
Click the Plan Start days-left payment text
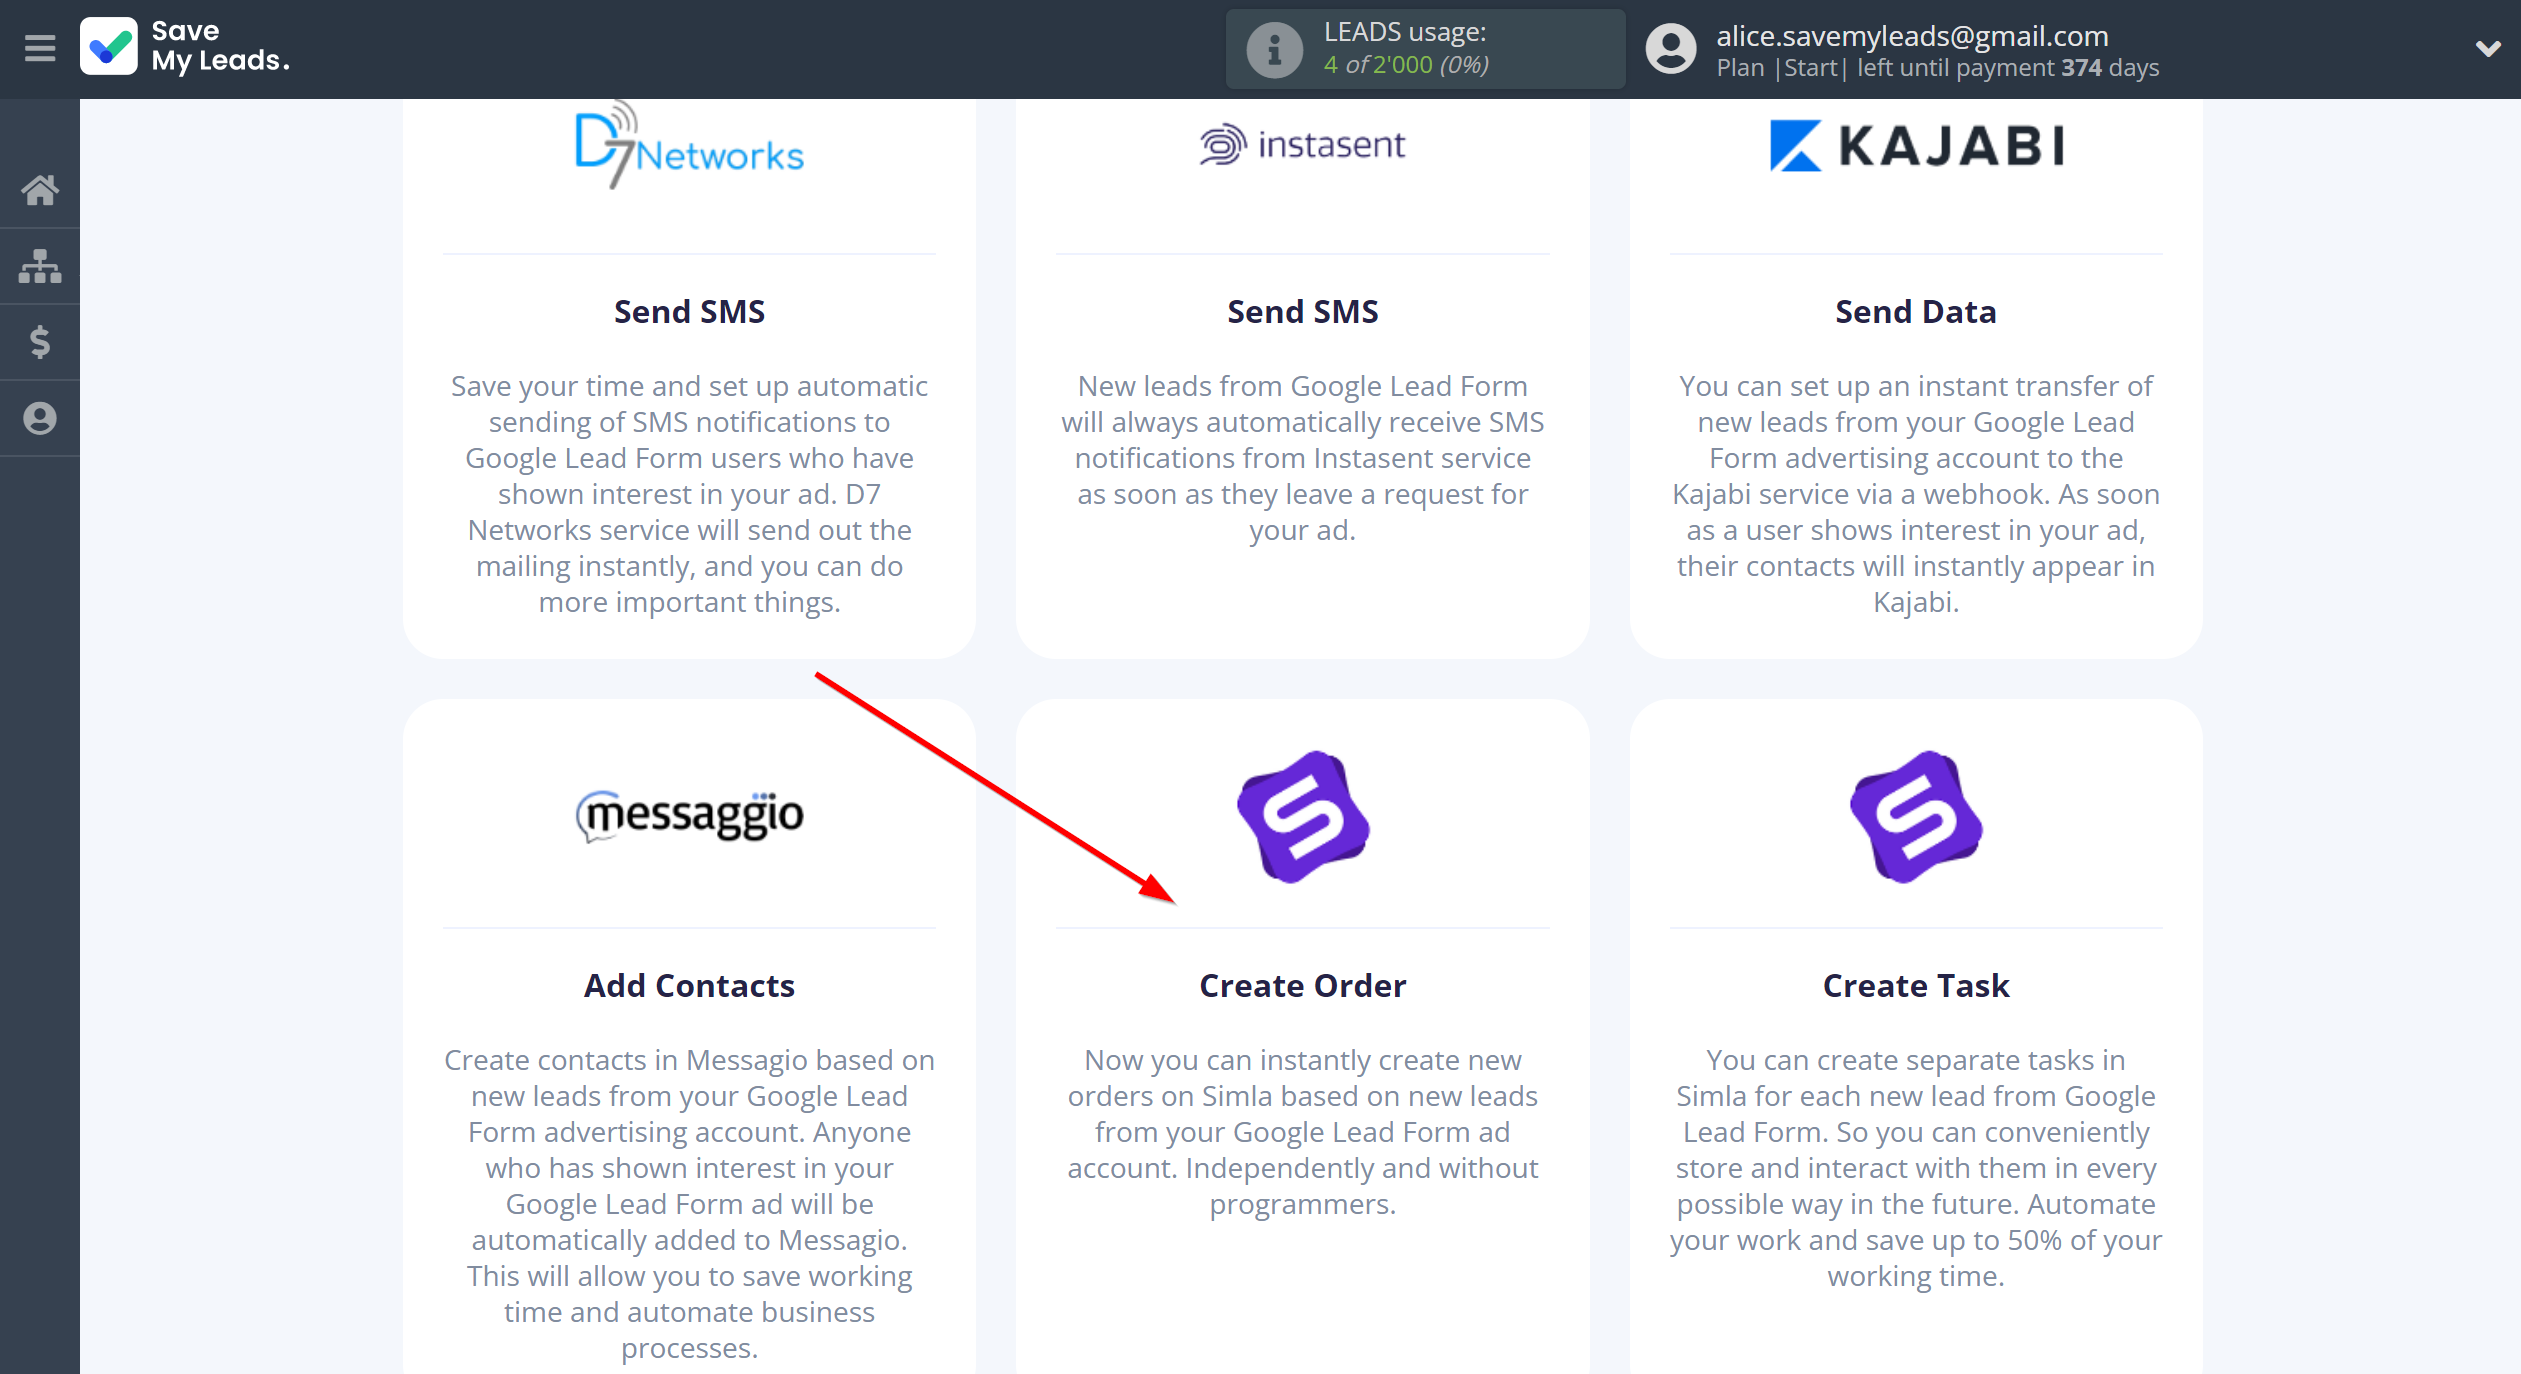pyautogui.click(x=1938, y=68)
